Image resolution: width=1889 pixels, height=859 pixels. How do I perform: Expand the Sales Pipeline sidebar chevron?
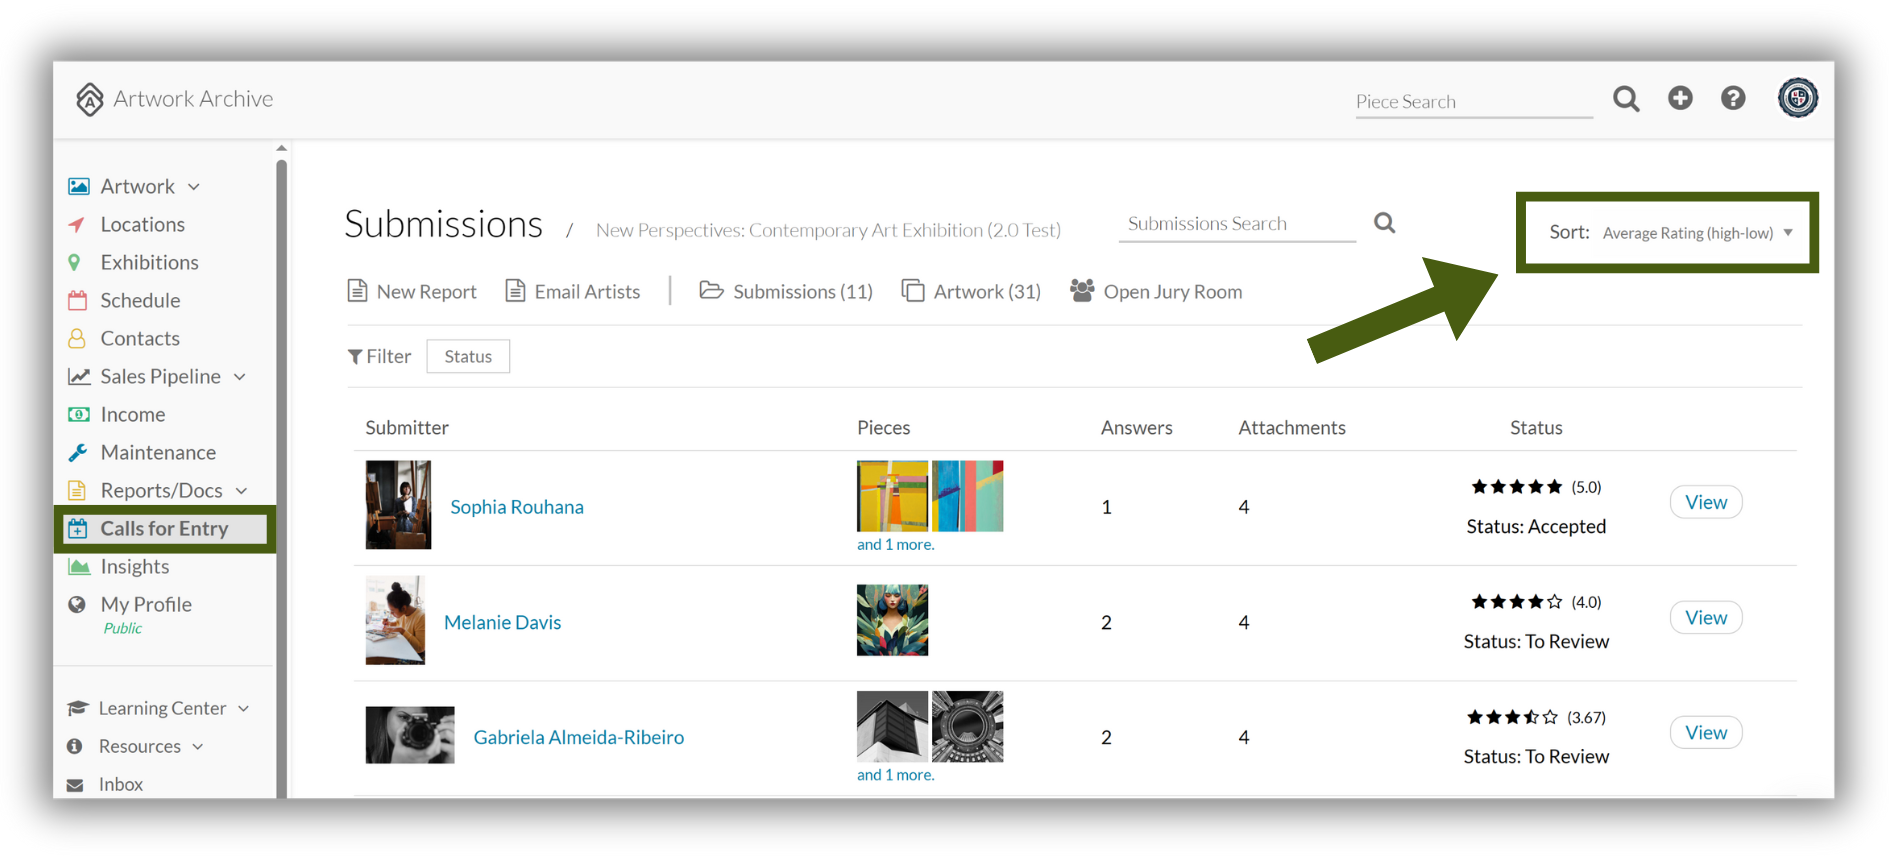[x=240, y=377]
